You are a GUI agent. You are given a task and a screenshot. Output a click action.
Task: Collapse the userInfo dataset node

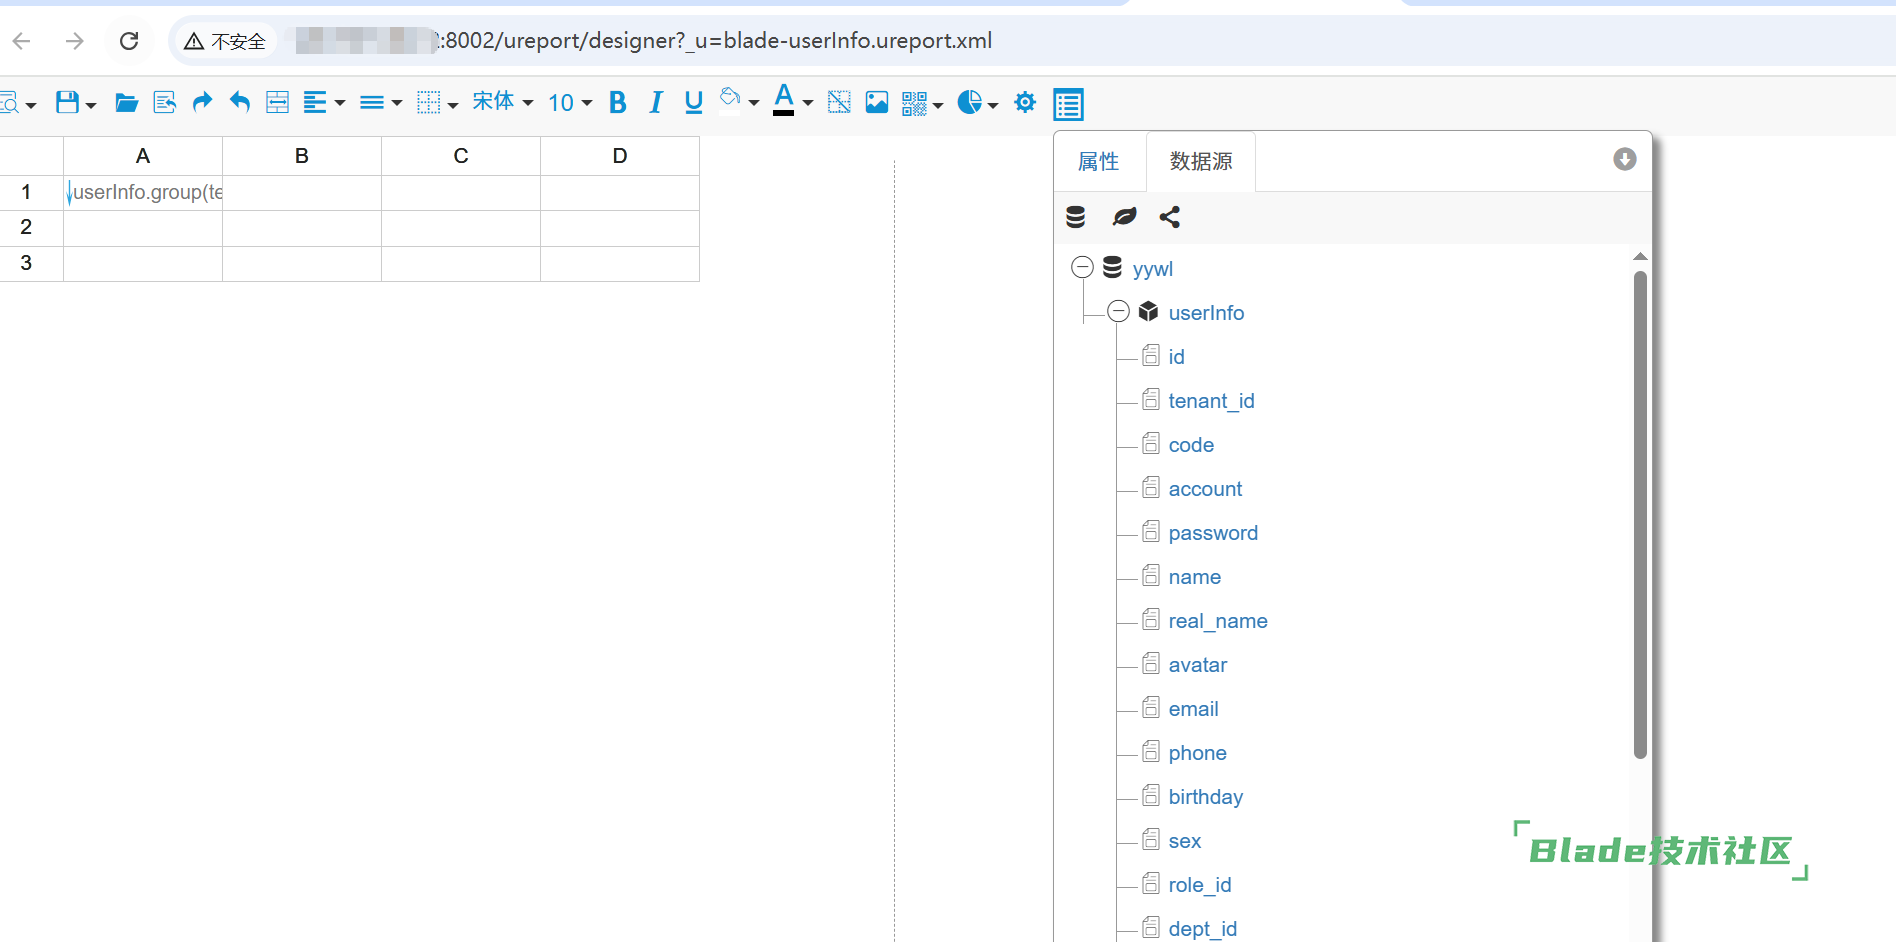(x=1119, y=312)
